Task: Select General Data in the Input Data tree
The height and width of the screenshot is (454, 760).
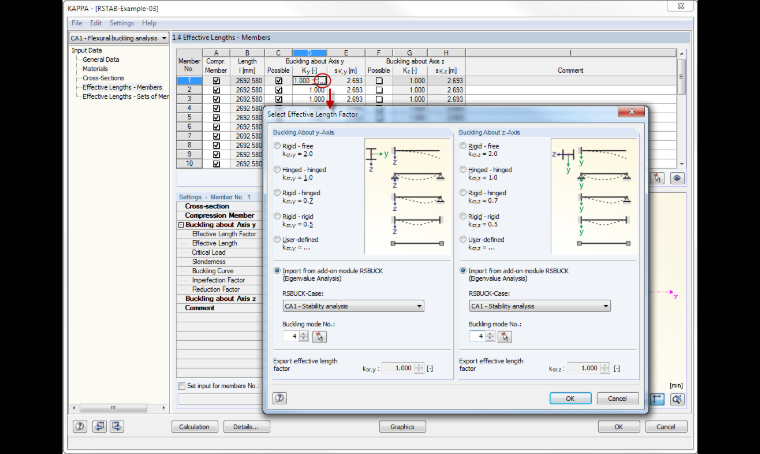Action: [x=101, y=60]
